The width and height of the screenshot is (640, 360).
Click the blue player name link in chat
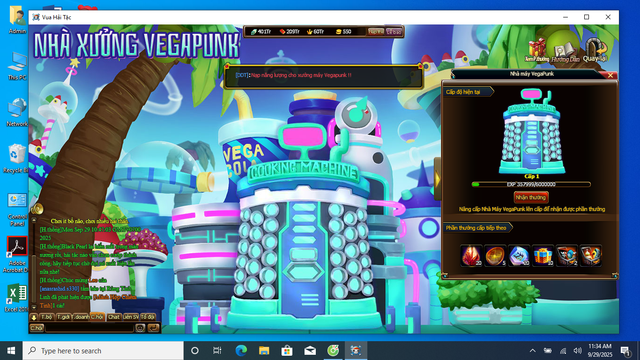click(x=60, y=289)
